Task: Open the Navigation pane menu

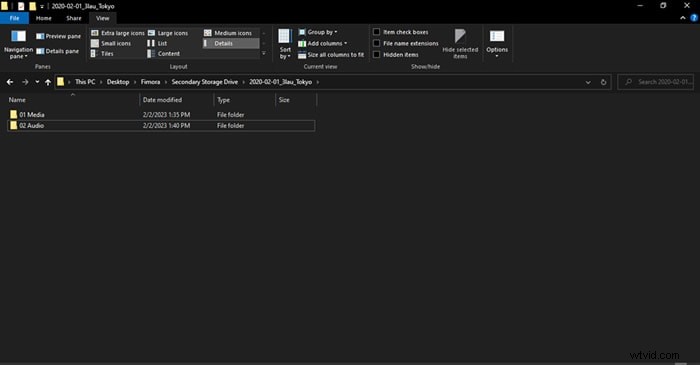Action: [x=18, y=45]
